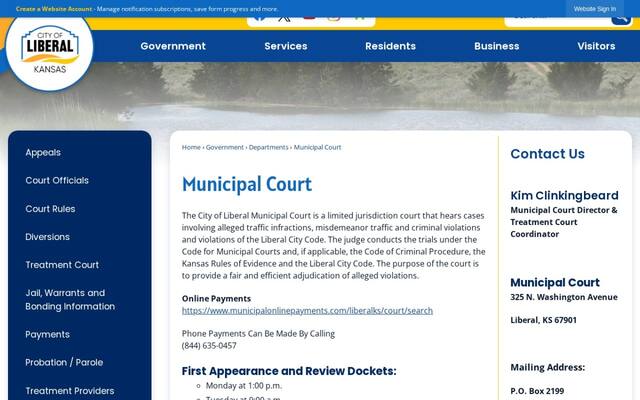The width and height of the screenshot is (640, 400).
Task: Click the Monday at 1:00 p.m. entry
Action: pos(244,386)
